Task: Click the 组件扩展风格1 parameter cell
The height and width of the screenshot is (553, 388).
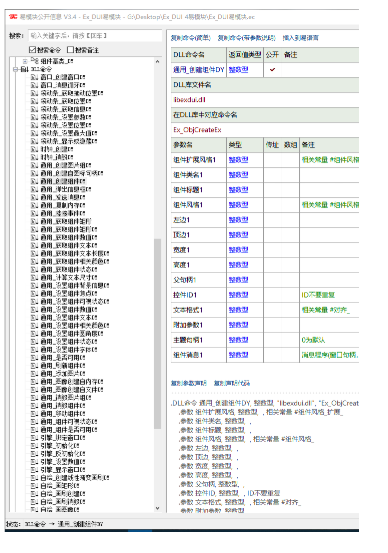Action: (x=199, y=160)
